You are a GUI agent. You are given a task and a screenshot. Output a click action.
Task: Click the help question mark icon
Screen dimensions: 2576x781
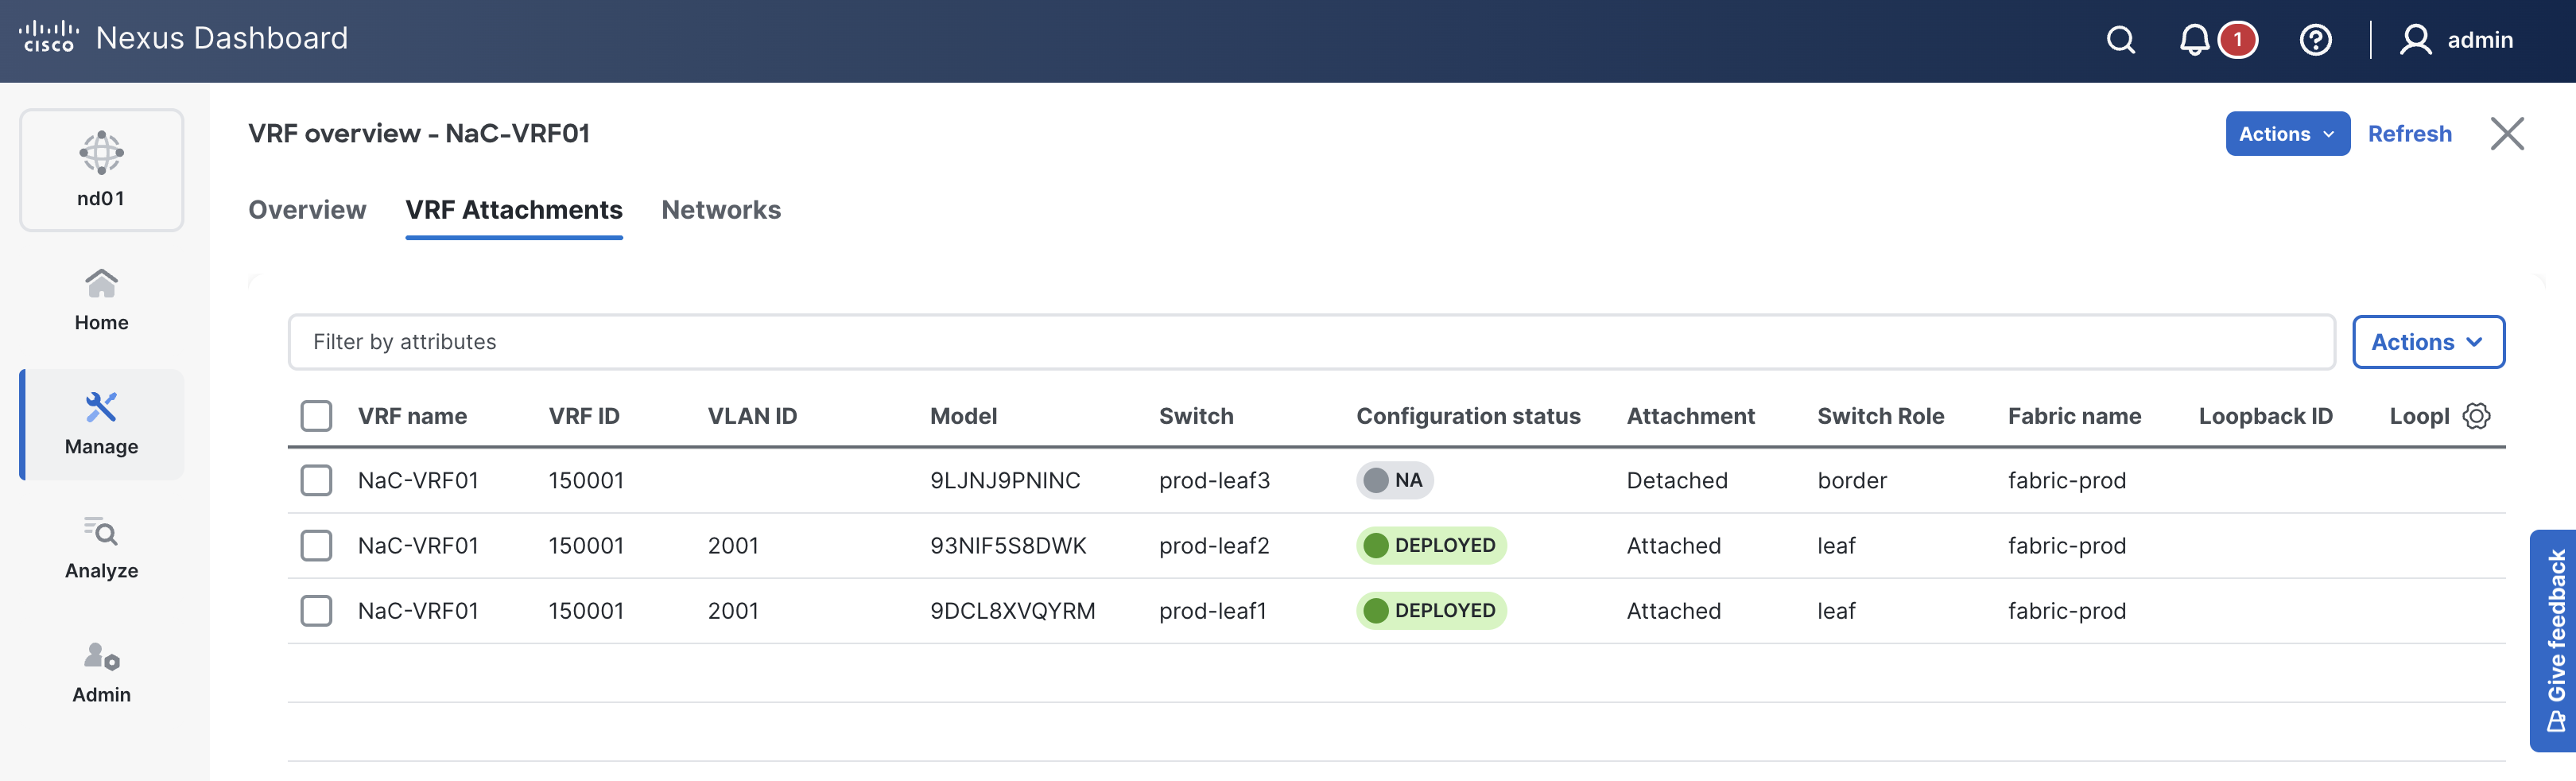(2315, 40)
